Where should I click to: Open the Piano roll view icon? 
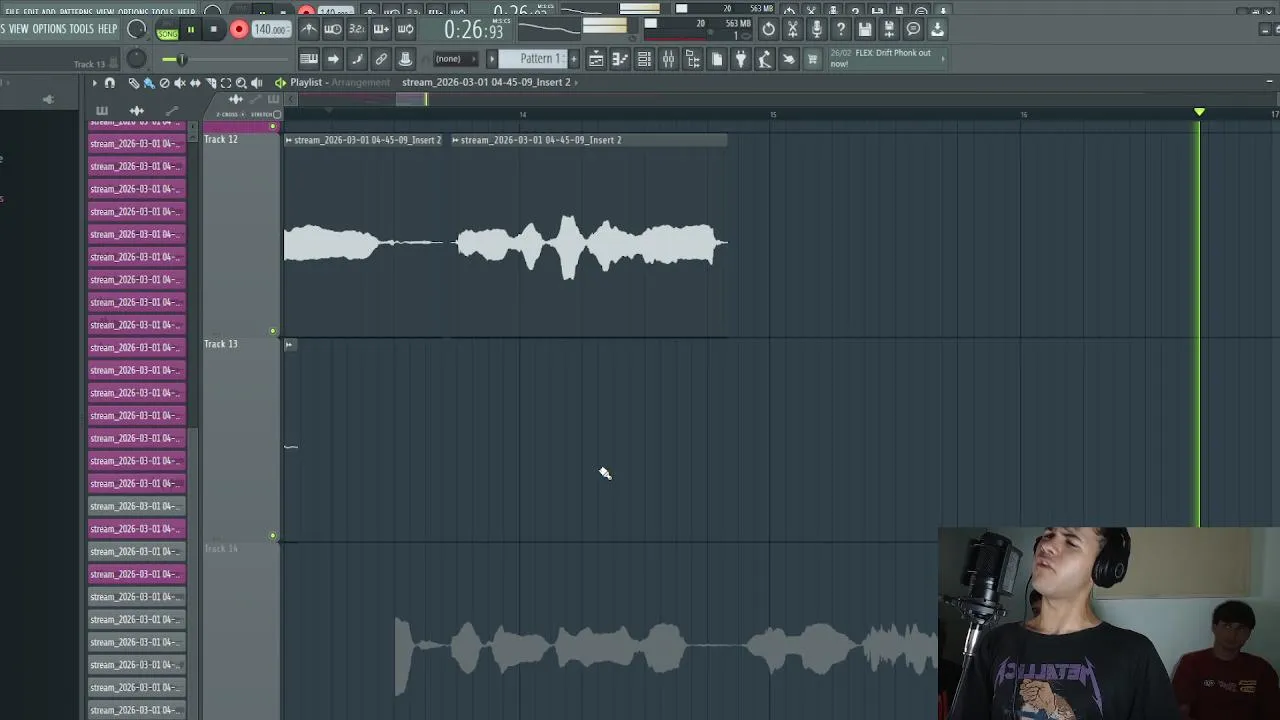[x=620, y=59]
